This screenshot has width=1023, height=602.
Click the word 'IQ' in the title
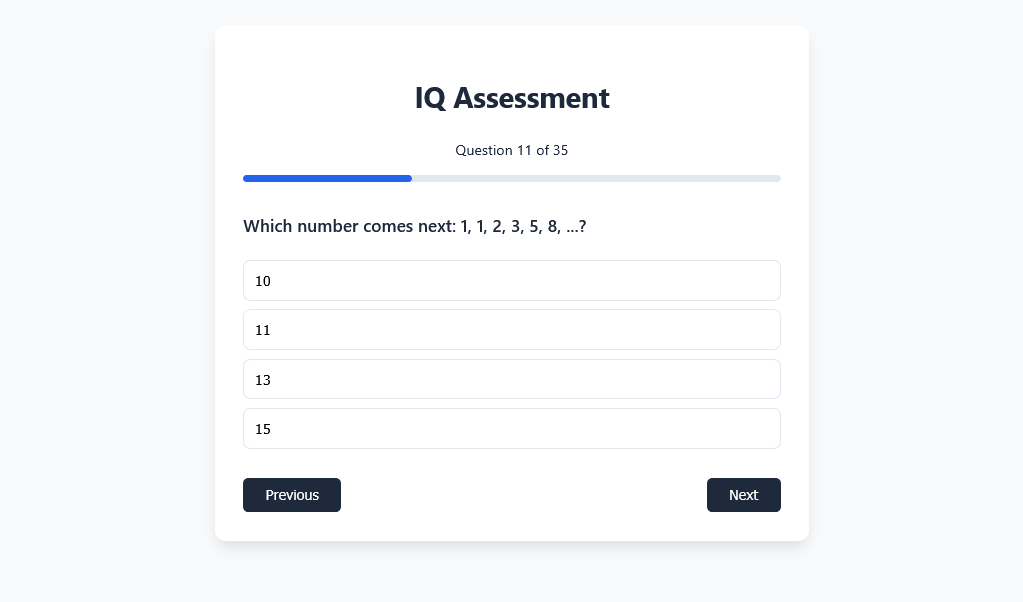[x=430, y=98]
